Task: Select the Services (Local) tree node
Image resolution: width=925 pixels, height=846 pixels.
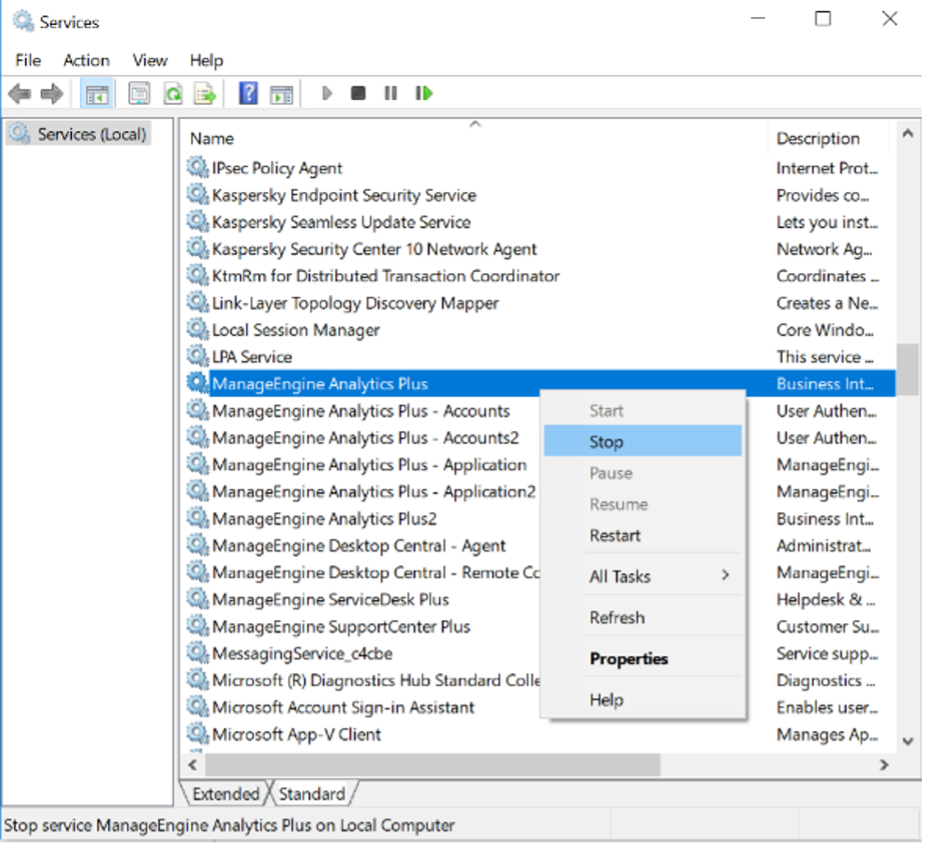Action: coord(80,134)
